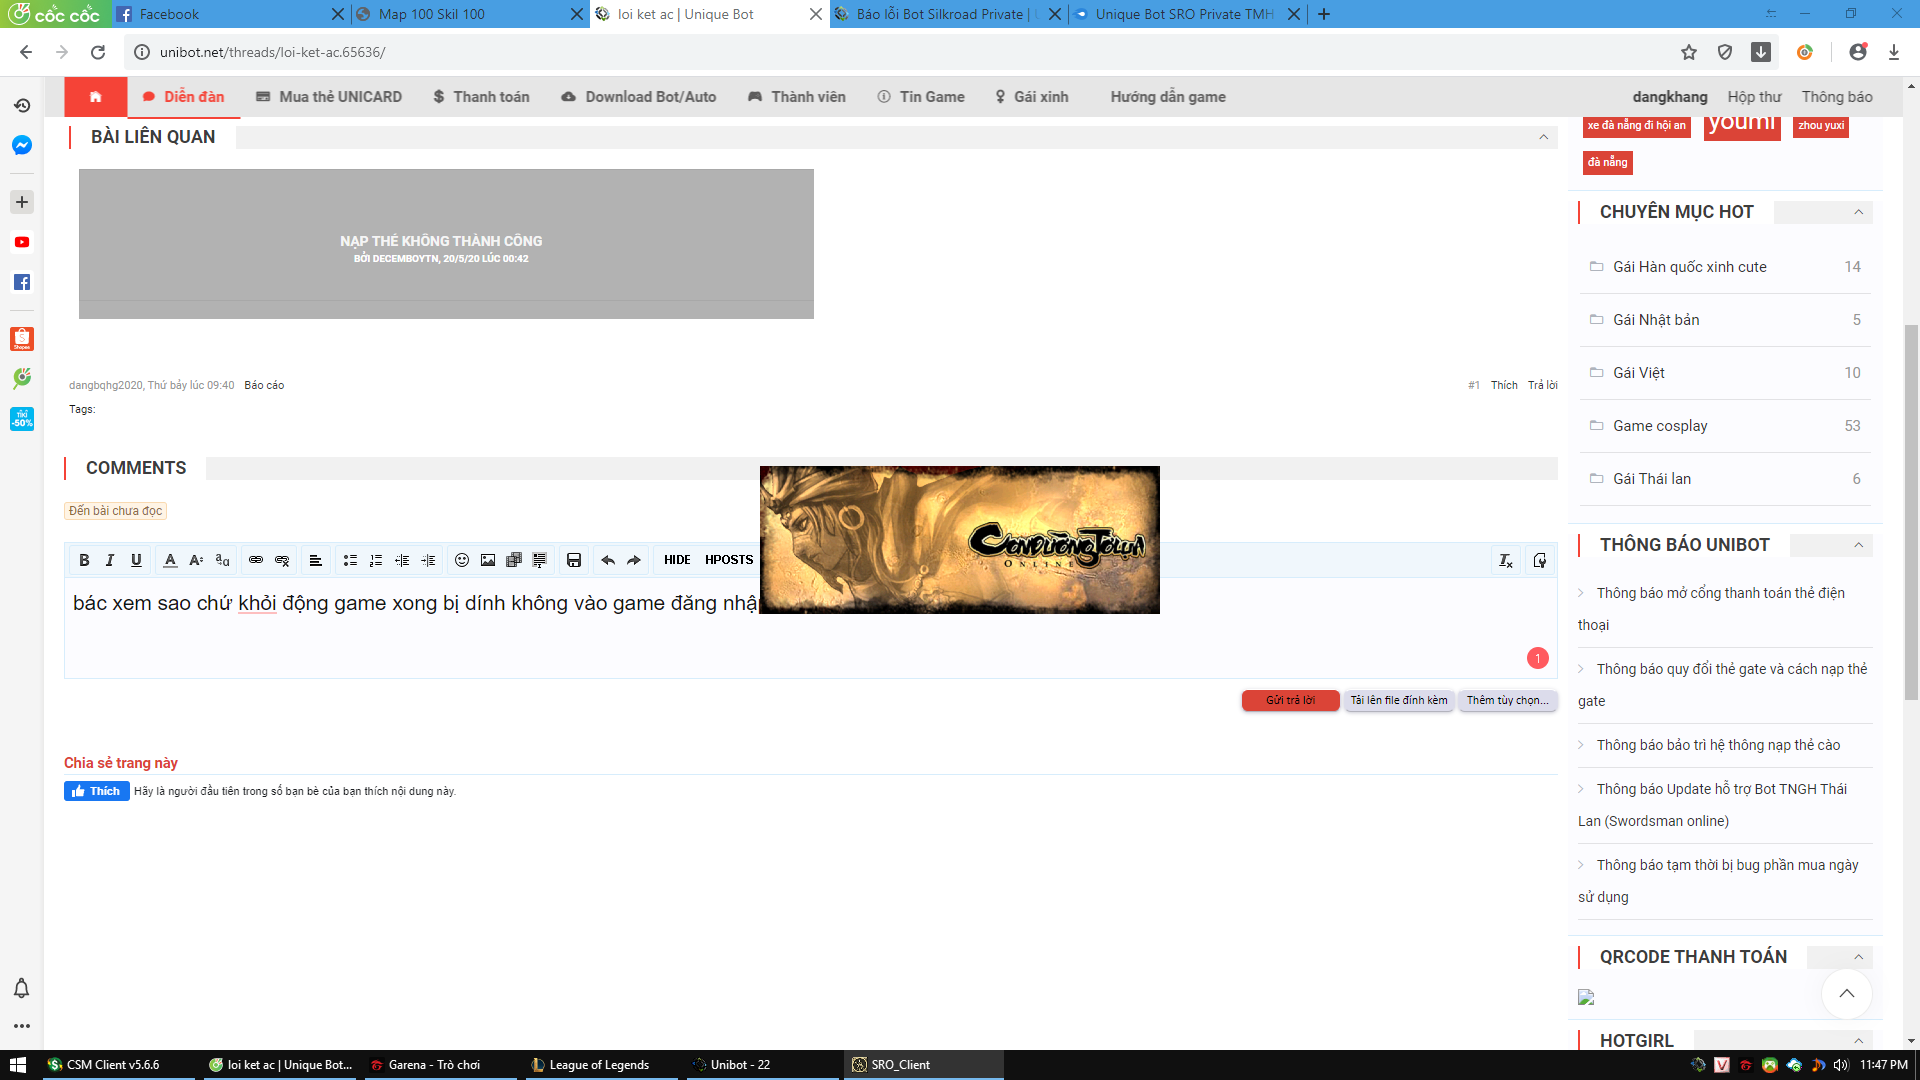
Task: Collapse the BÀI LIÊN QUAN section
Action: [x=1543, y=137]
